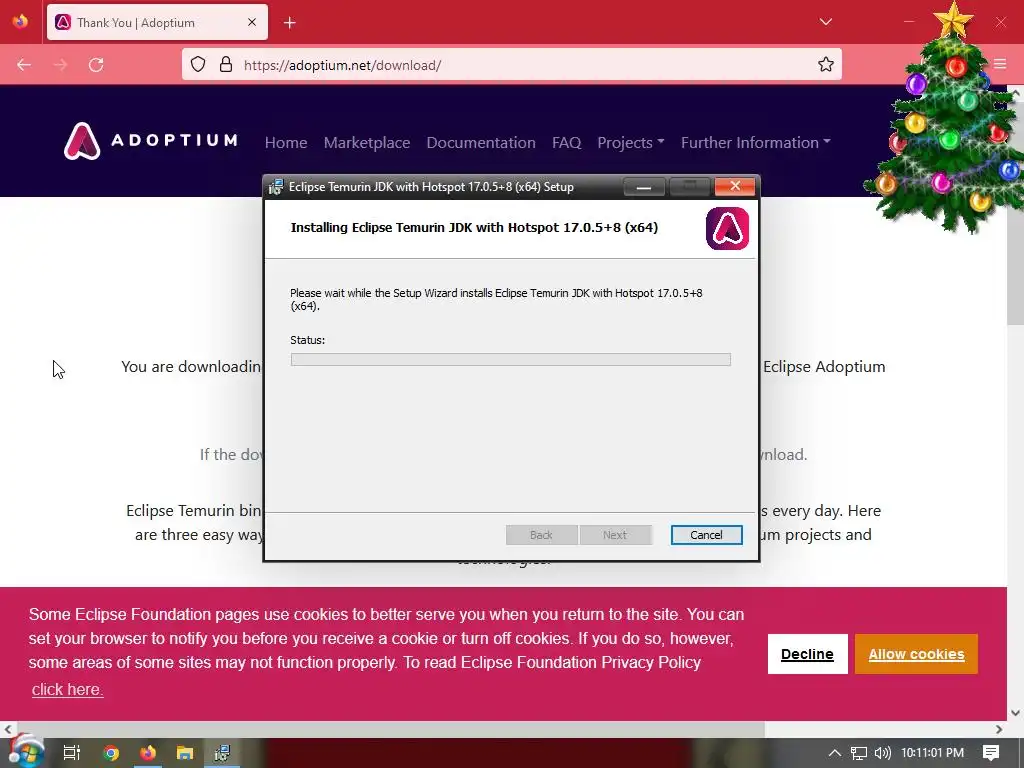Open the FAQ navigation link

566,142
